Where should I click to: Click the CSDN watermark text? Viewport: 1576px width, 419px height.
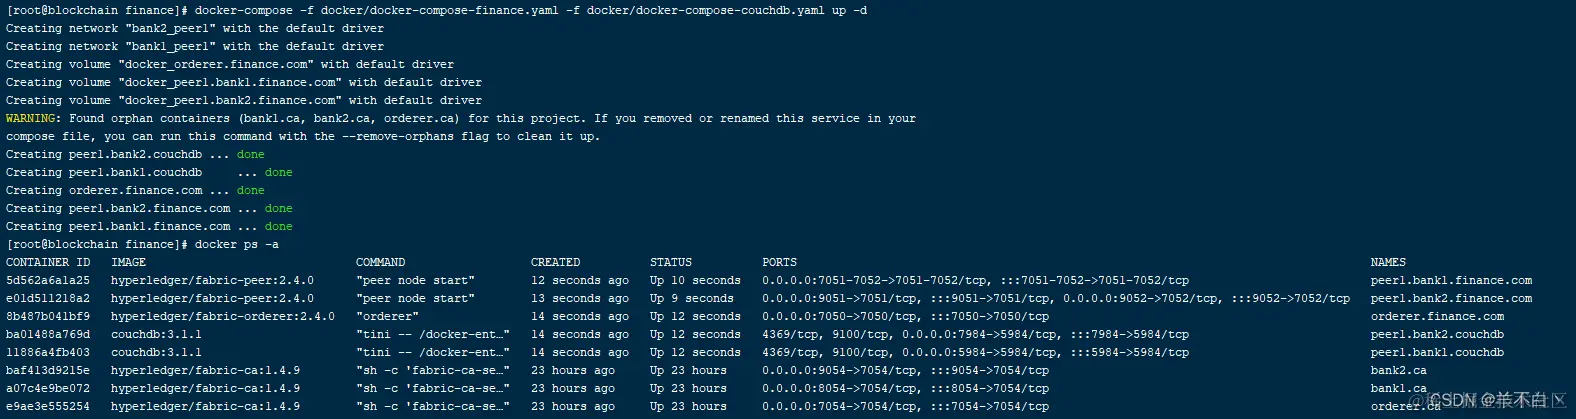1497,400
